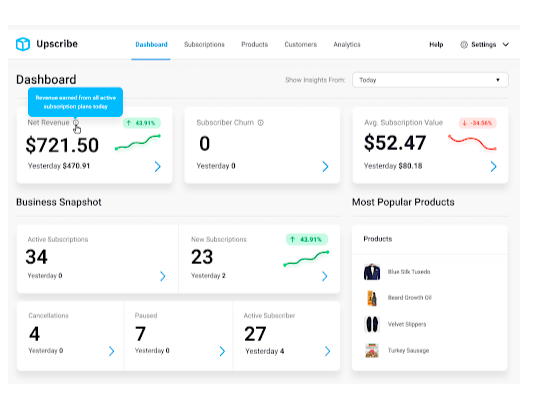This screenshot has width=533, height=397.
Task: Select the Blue Silk Tuxedo thumbnail
Action: tap(372, 272)
